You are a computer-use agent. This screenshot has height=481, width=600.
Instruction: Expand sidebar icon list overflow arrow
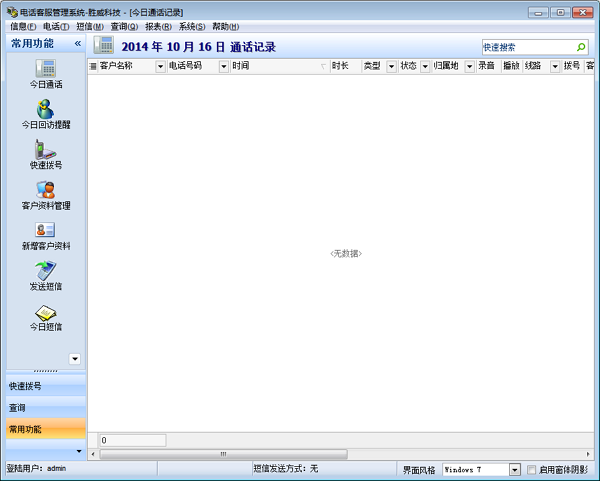[x=75, y=359]
